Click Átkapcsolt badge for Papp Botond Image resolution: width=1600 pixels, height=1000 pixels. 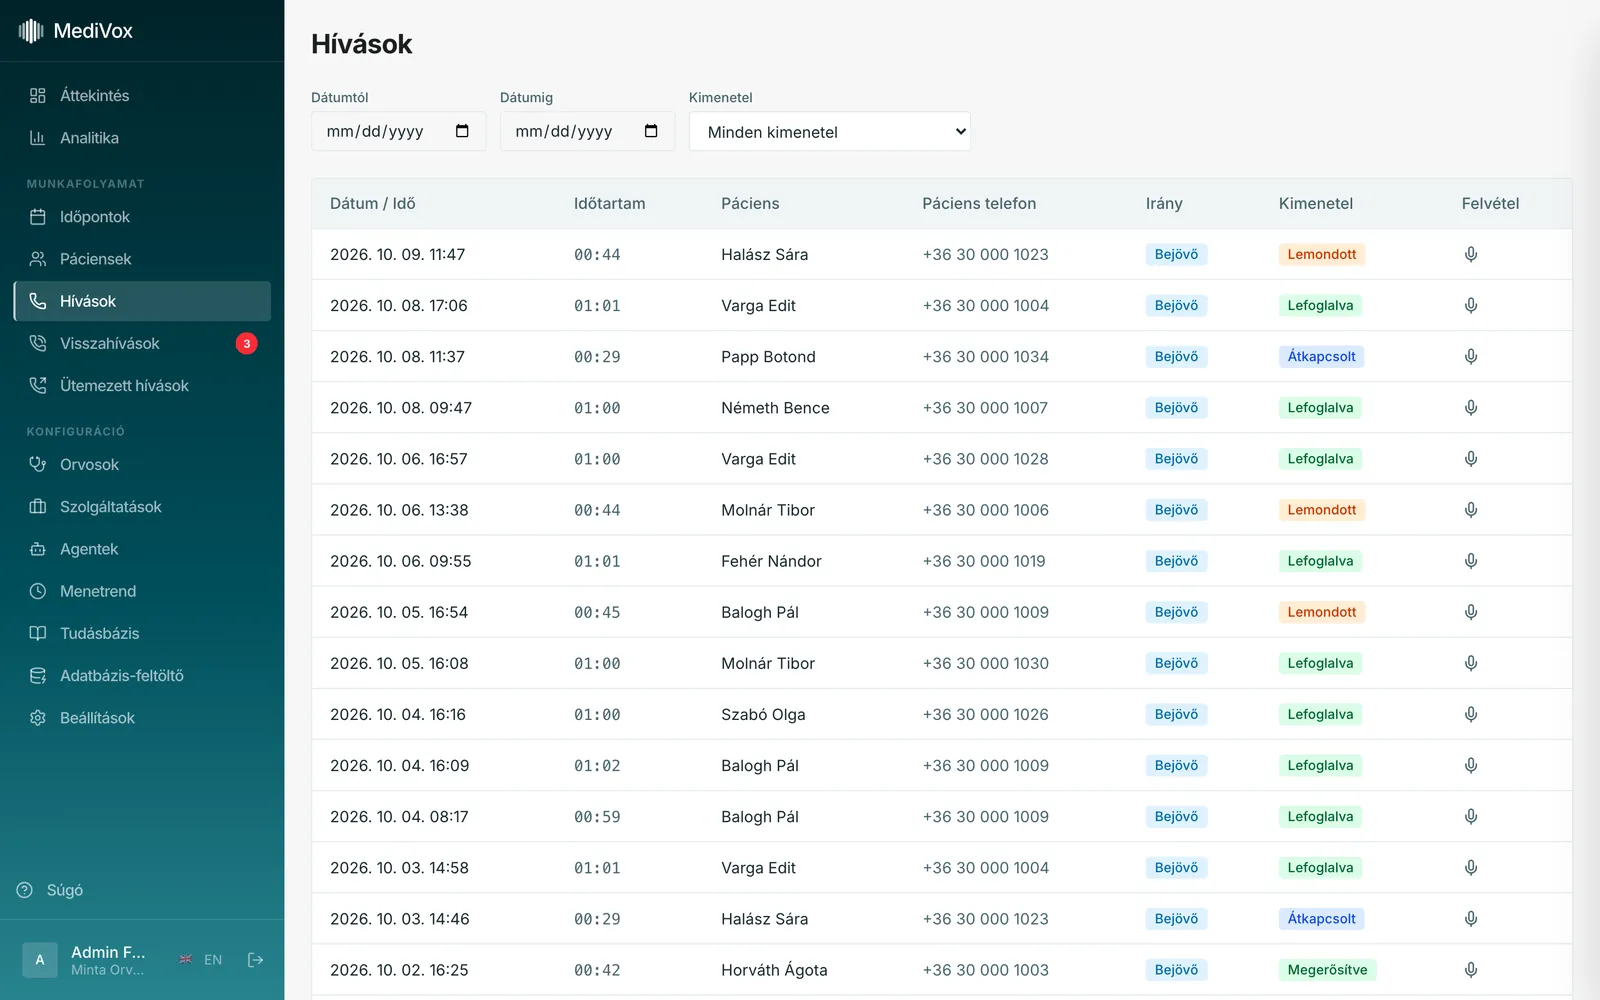coord(1321,356)
